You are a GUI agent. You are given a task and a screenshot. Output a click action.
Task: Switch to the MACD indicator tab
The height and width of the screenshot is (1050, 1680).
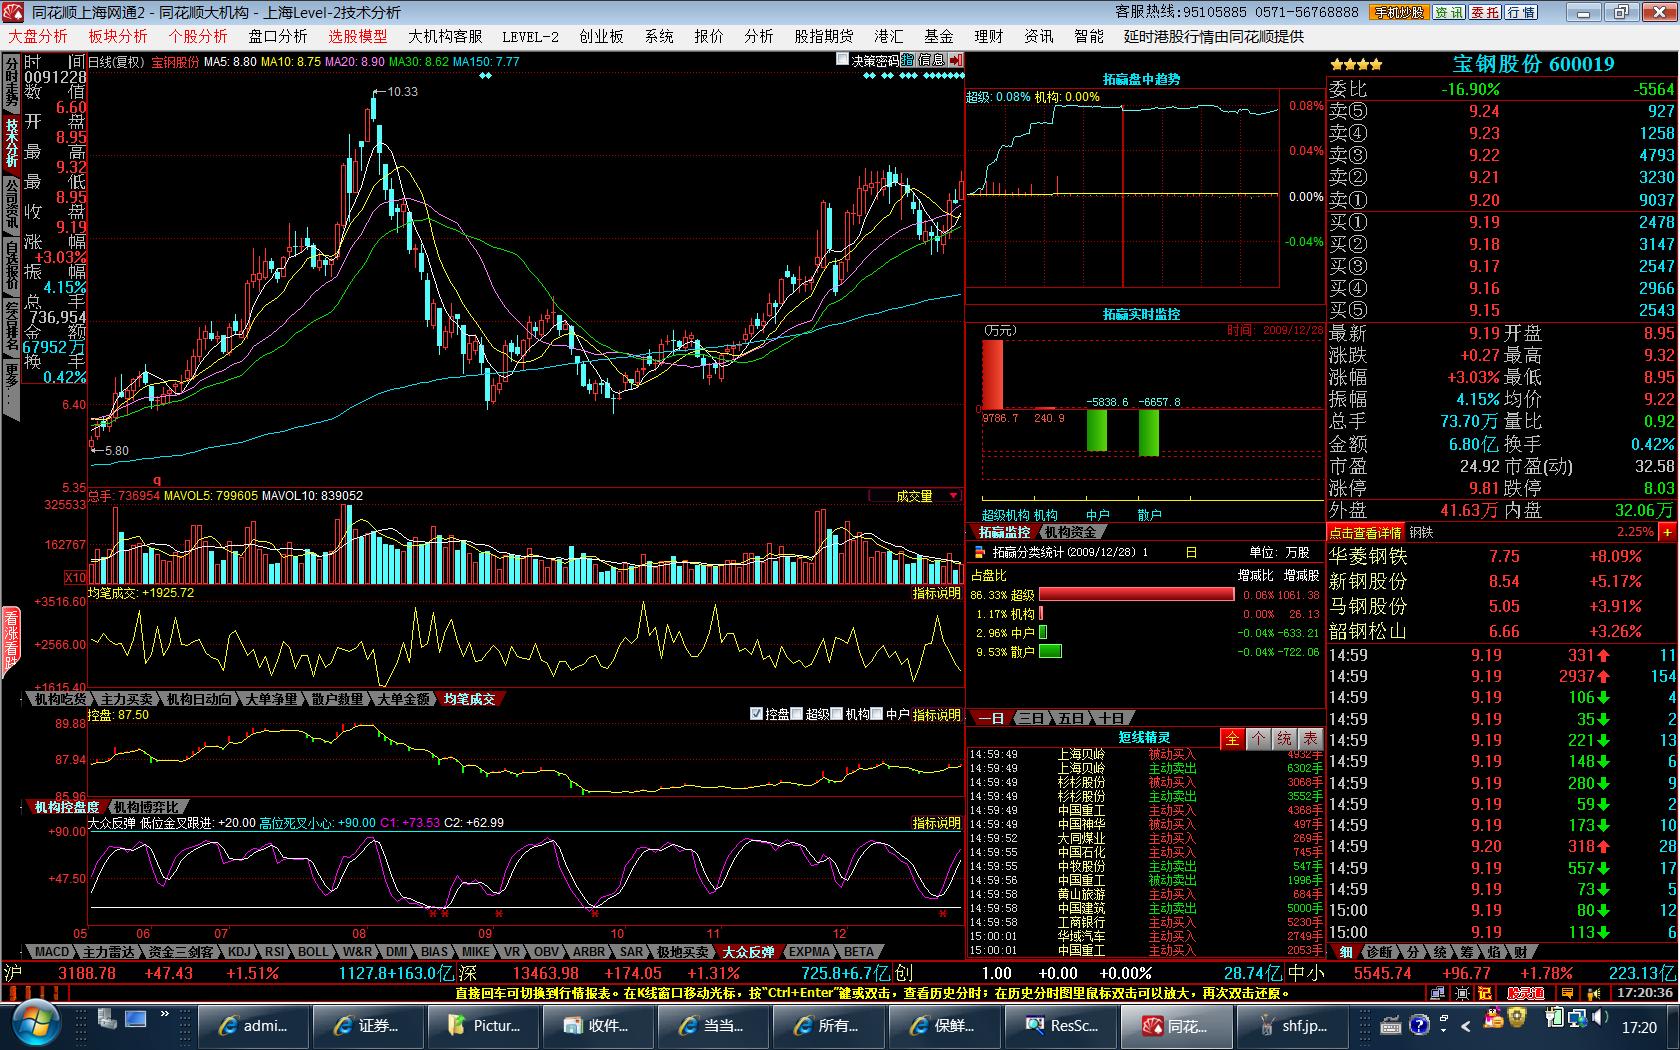[51, 952]
